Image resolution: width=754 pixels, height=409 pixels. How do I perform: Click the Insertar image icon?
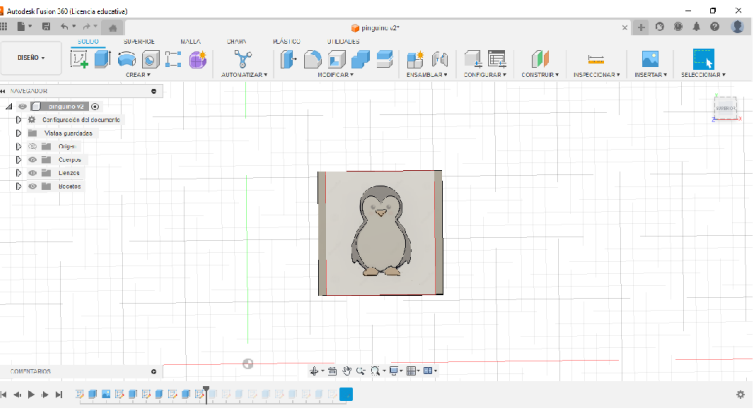pos(650,59)
